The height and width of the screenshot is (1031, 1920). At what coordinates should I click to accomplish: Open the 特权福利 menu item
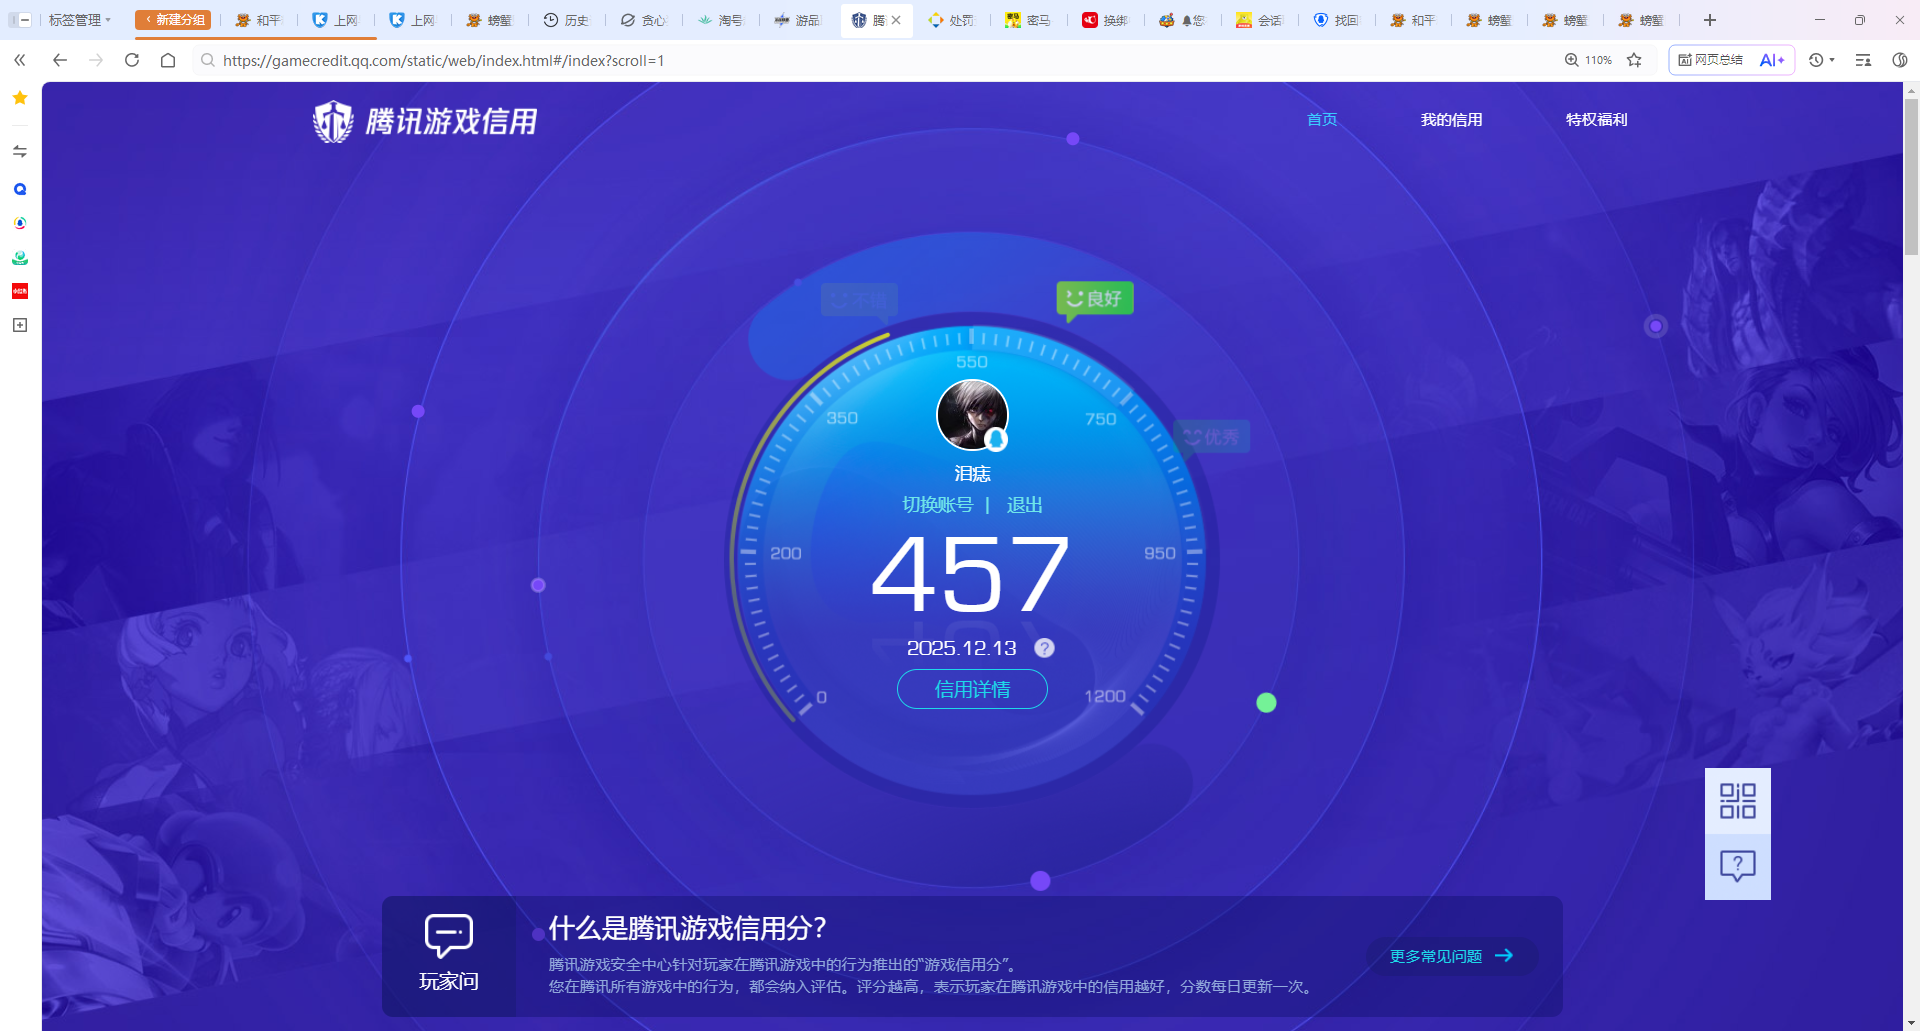pyautogui.click(x=1596, y=119)
